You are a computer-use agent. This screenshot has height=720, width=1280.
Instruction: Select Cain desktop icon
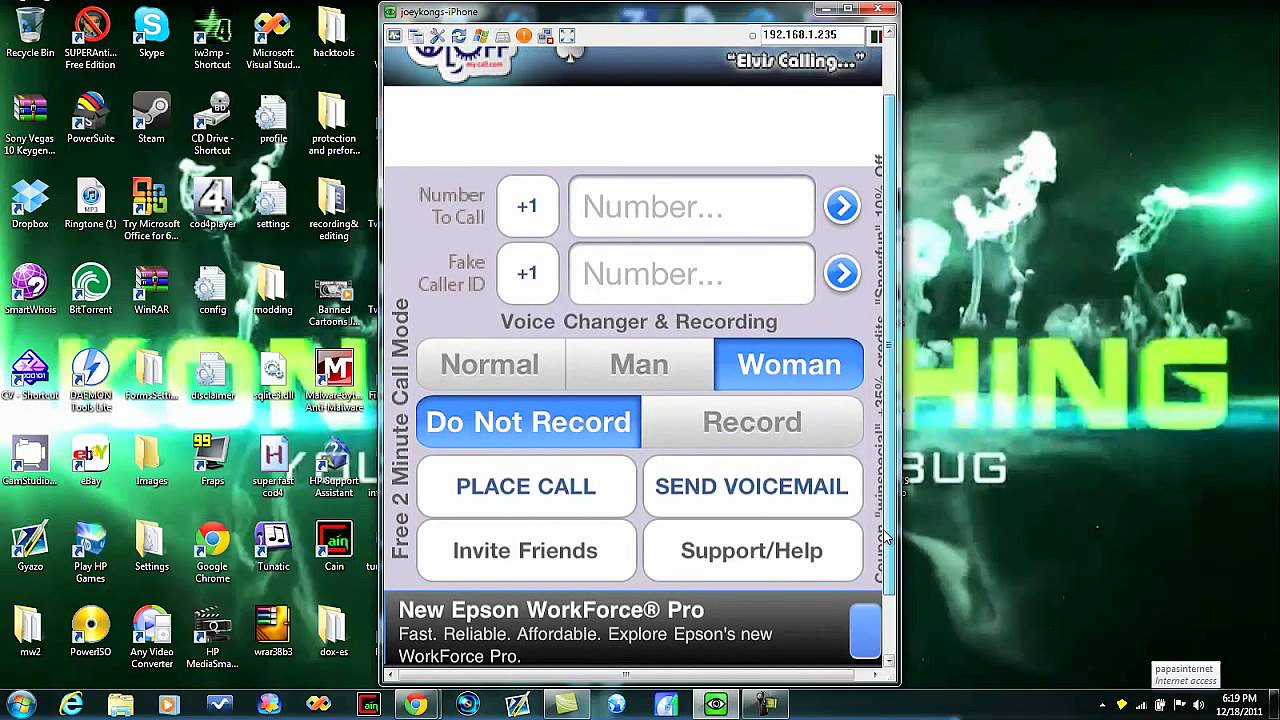(x=334, y=547)
